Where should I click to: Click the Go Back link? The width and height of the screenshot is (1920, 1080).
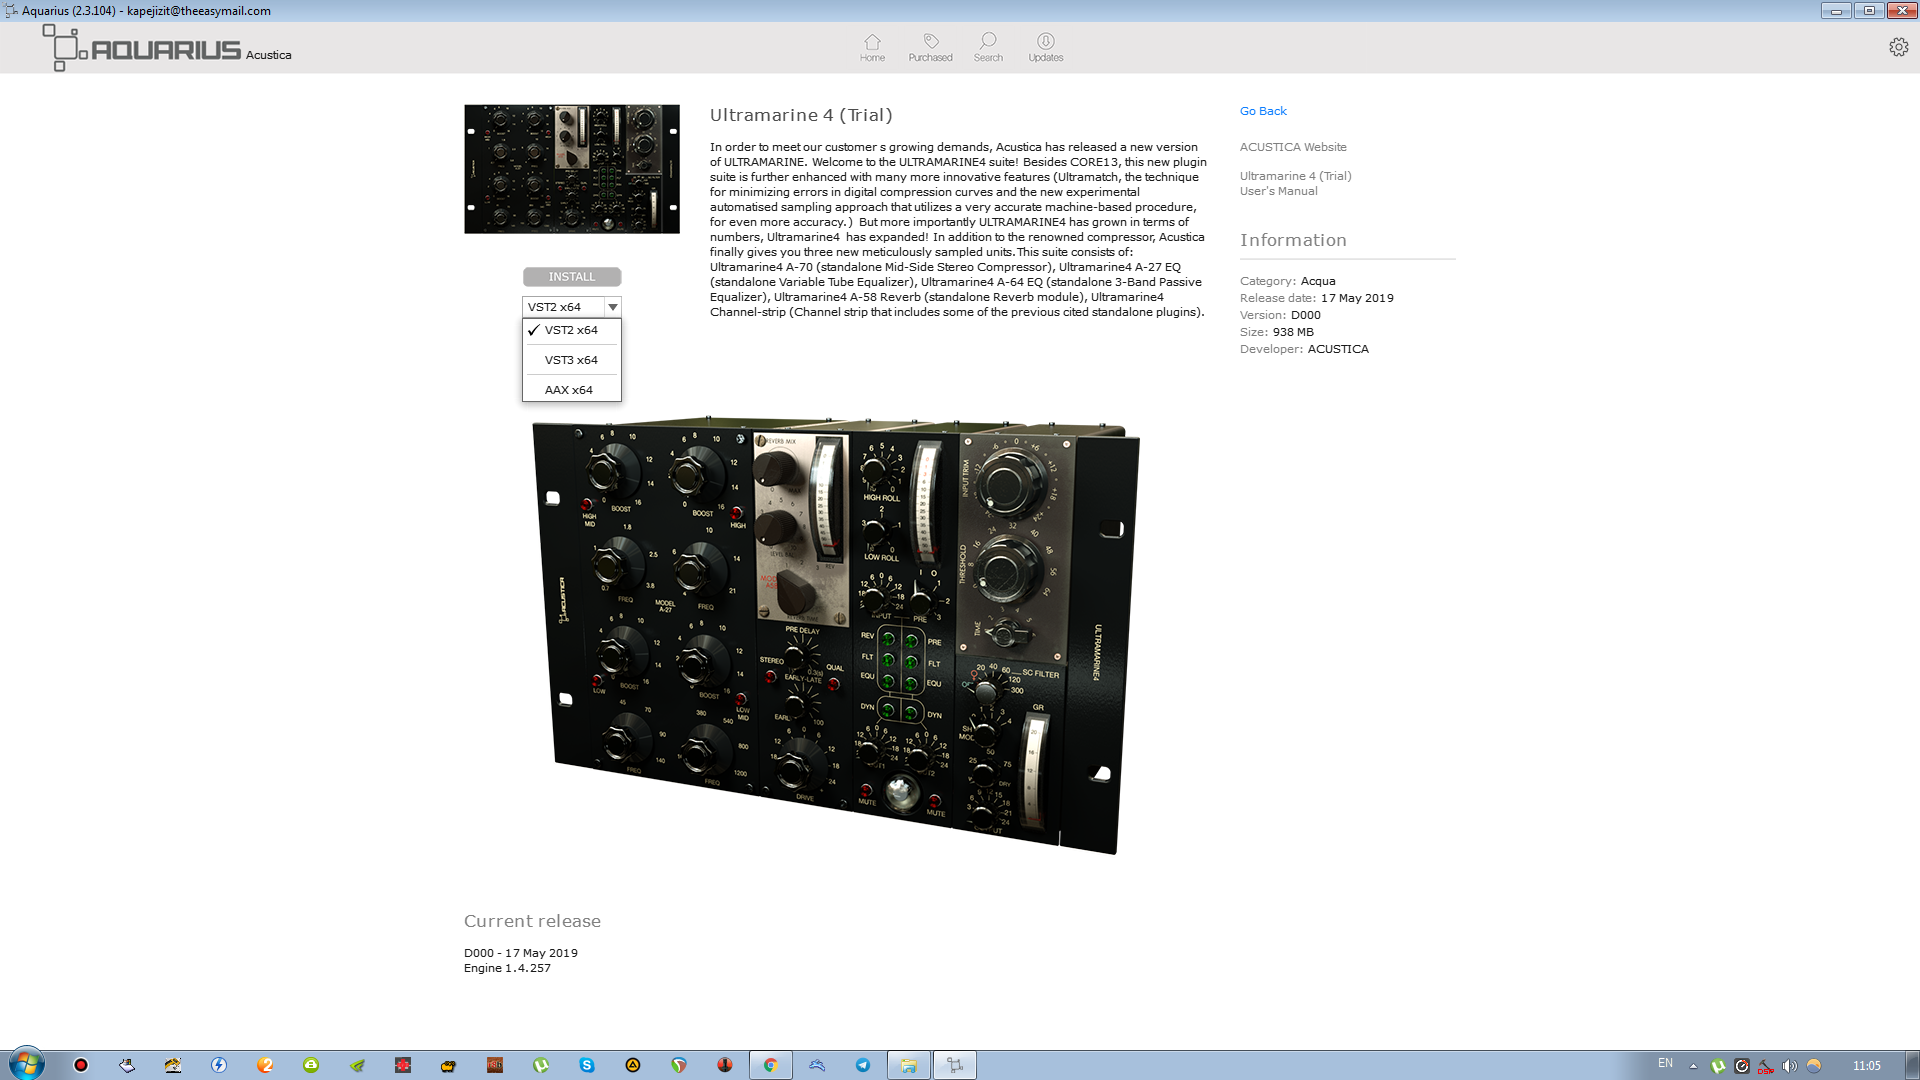(1263, 111)
